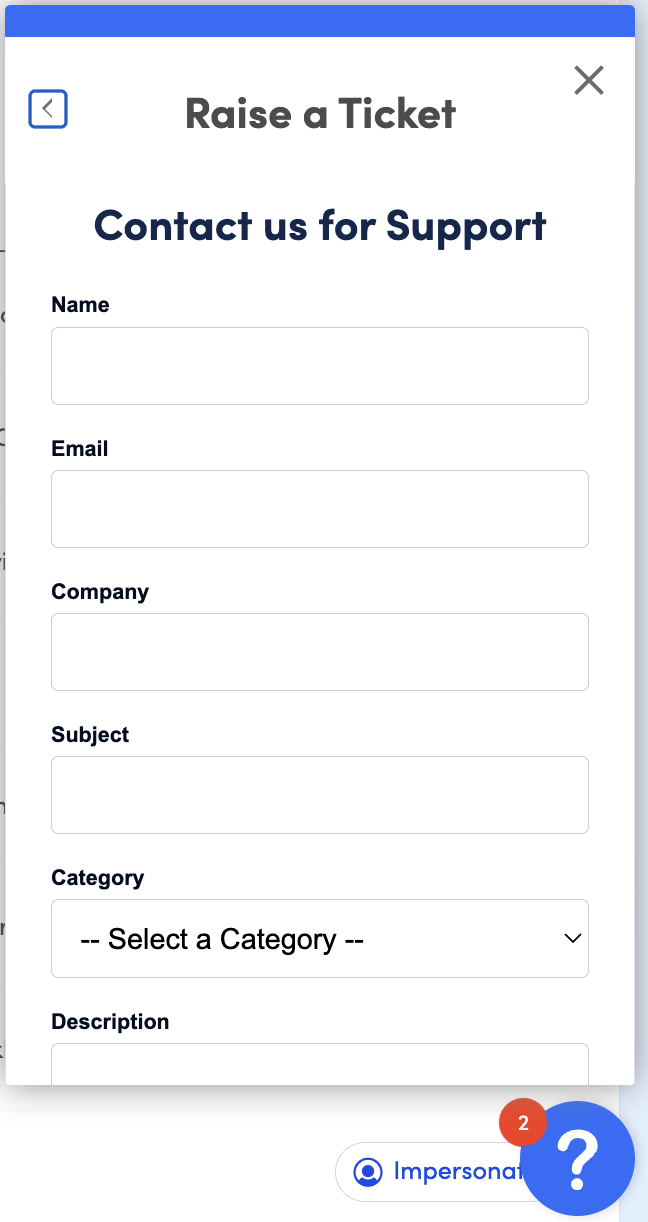
Task: Click the Name field label
Action: point(80,305)
